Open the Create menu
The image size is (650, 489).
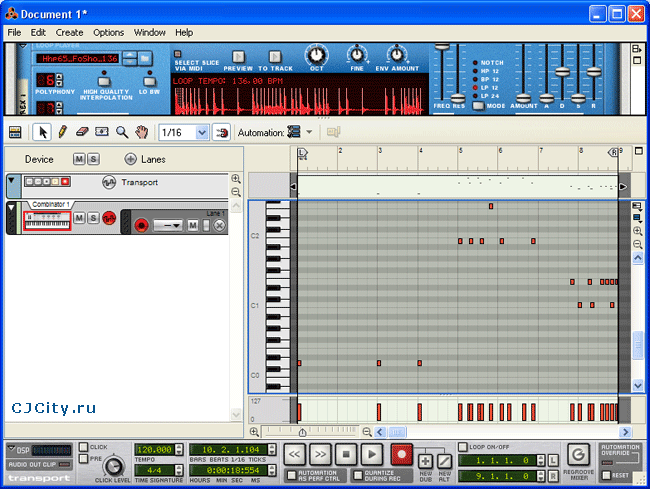(x=69, y=32)
